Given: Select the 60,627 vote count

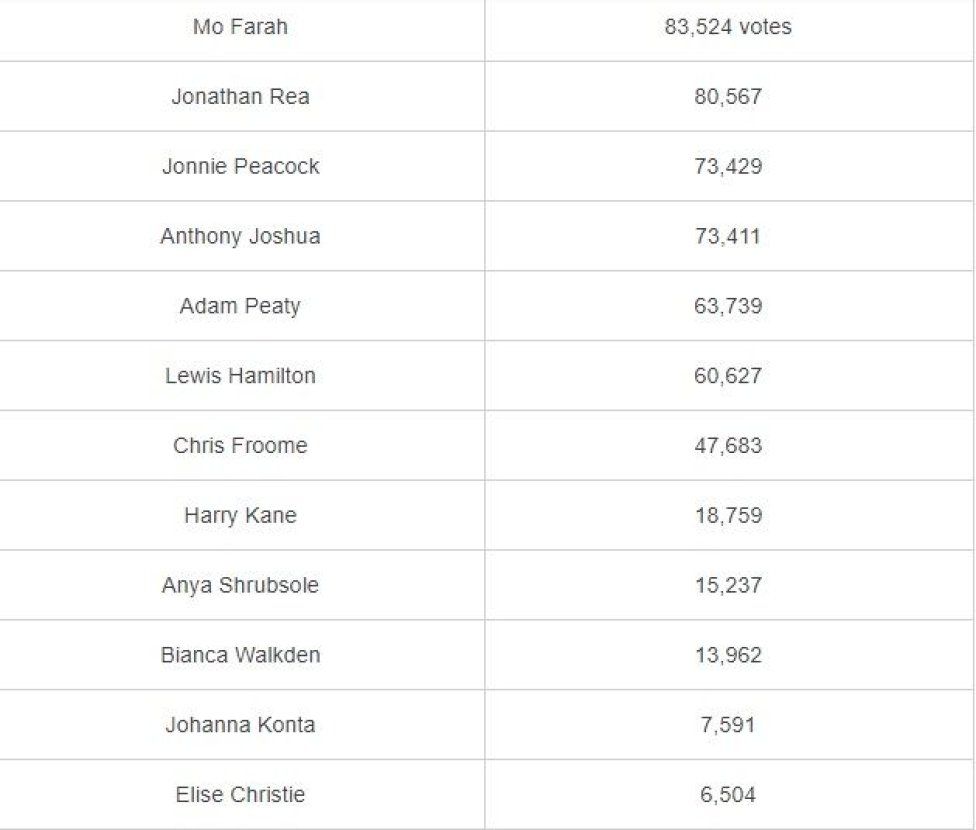Looking at the screenshot, I should pyautogui.click(x=728, y=375).
